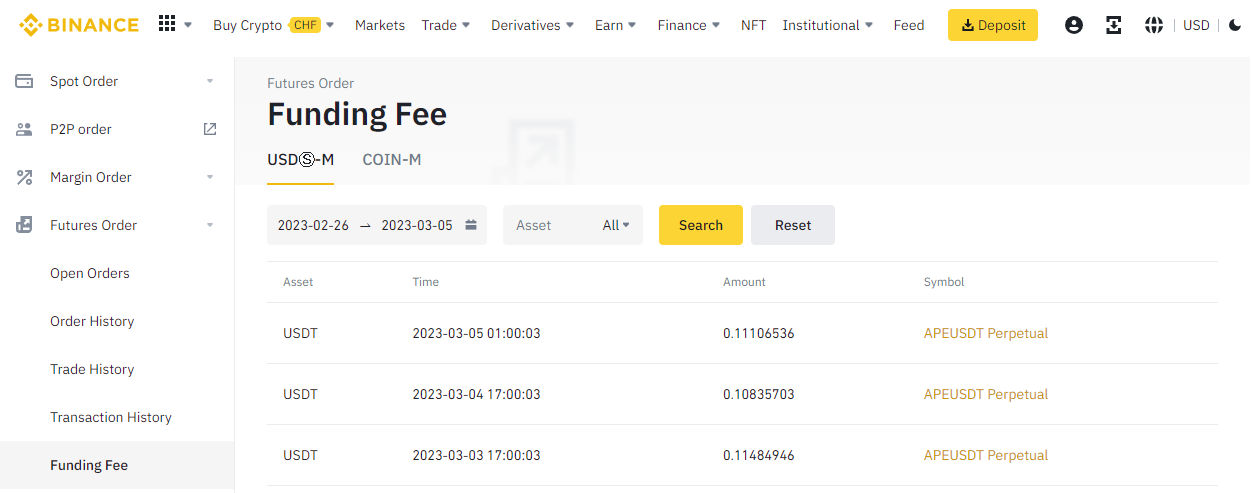This screenshot has height=493, width=1251.
Task: Click the Futures Order sidebar icon
Action: tap(24, 225)
